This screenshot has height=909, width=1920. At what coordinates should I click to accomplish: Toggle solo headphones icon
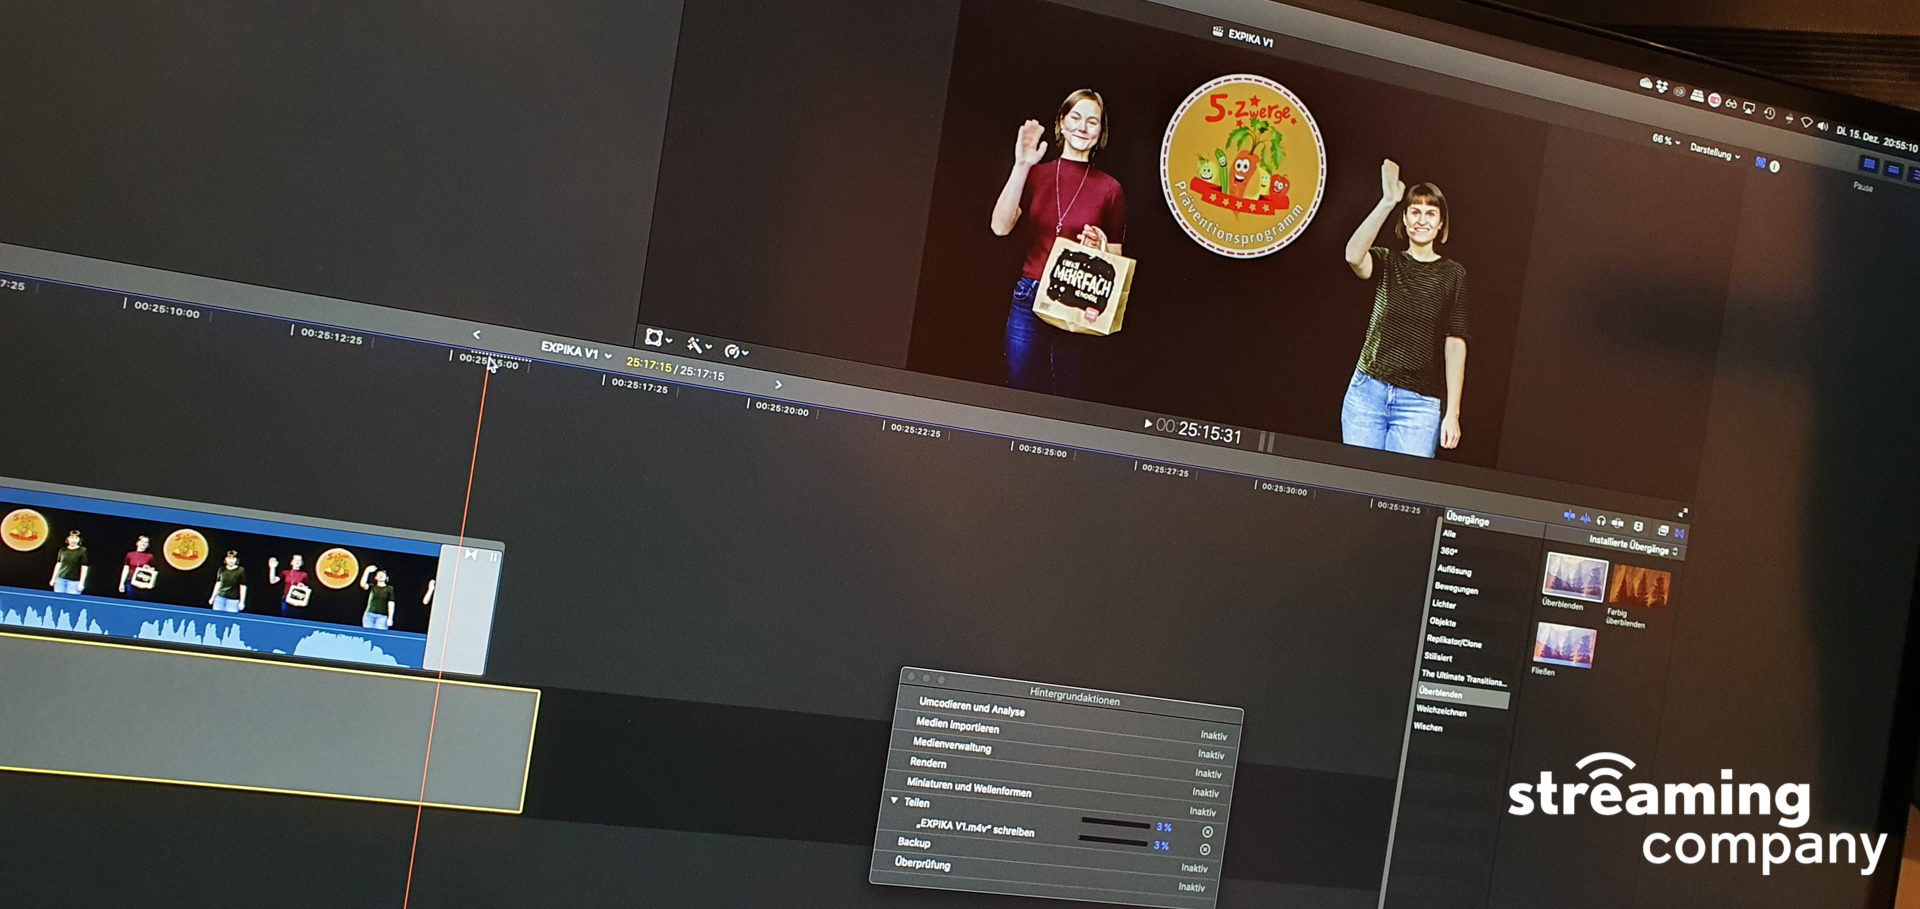point(1601,520)
